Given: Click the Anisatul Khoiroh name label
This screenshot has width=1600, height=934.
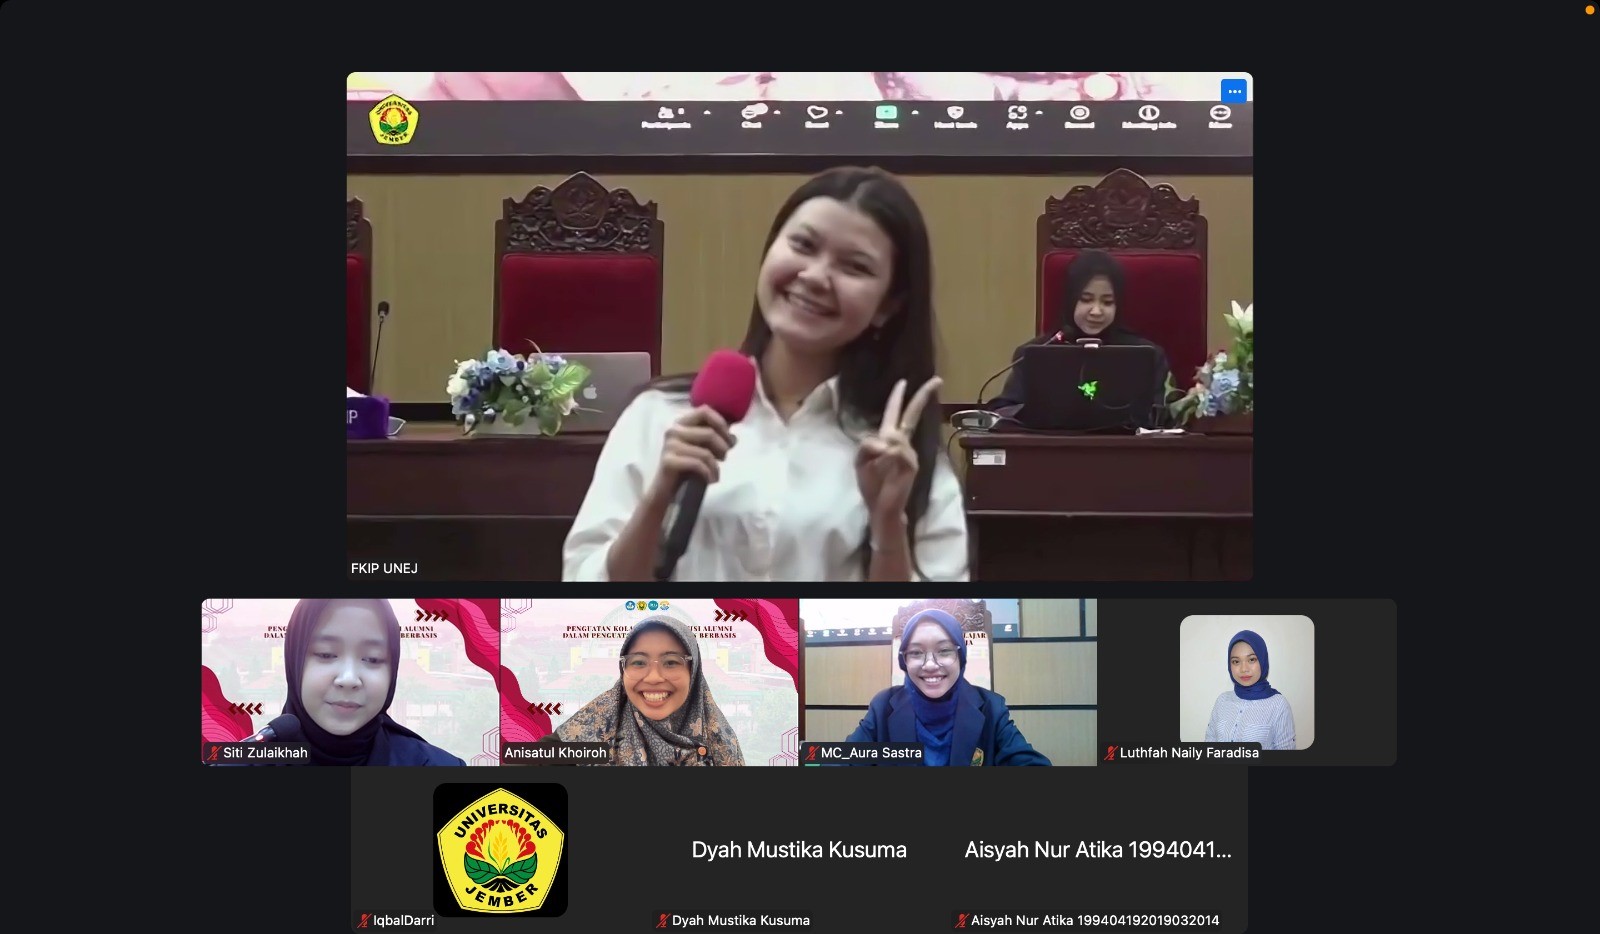Looking at the screenshot, I should pos(556,753).
